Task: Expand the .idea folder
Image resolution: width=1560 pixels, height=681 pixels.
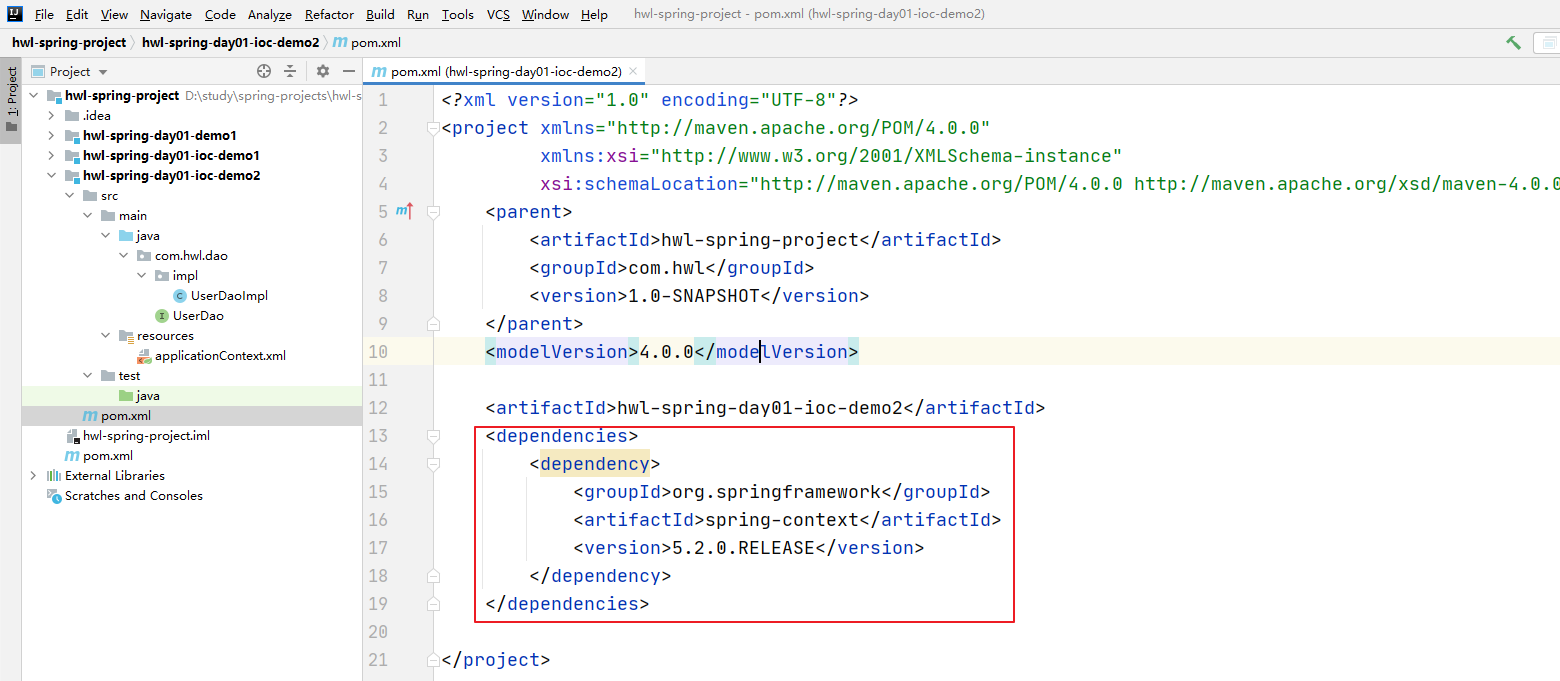Action: tap(52, 116)
